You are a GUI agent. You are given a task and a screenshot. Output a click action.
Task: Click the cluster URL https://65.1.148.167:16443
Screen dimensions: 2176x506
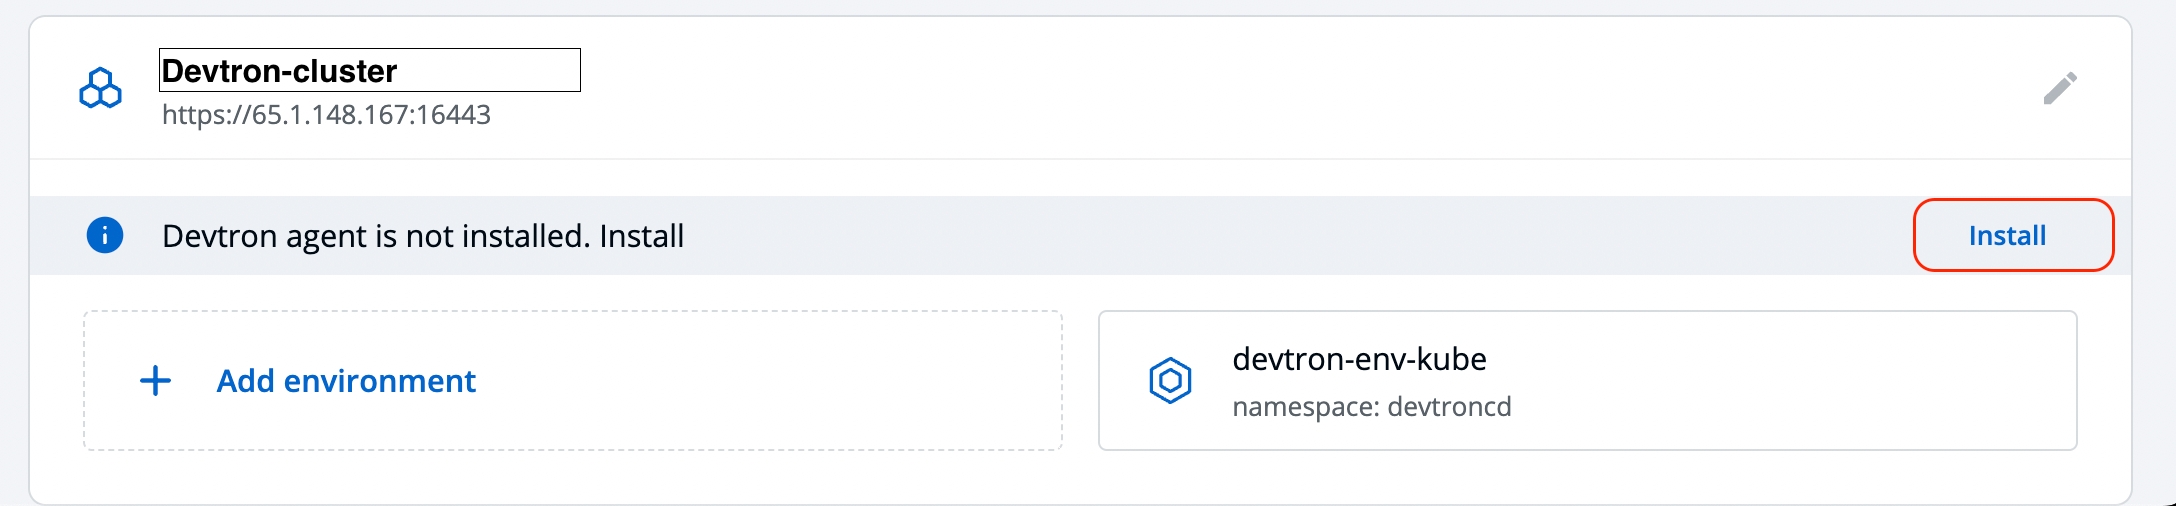(326, 115)
